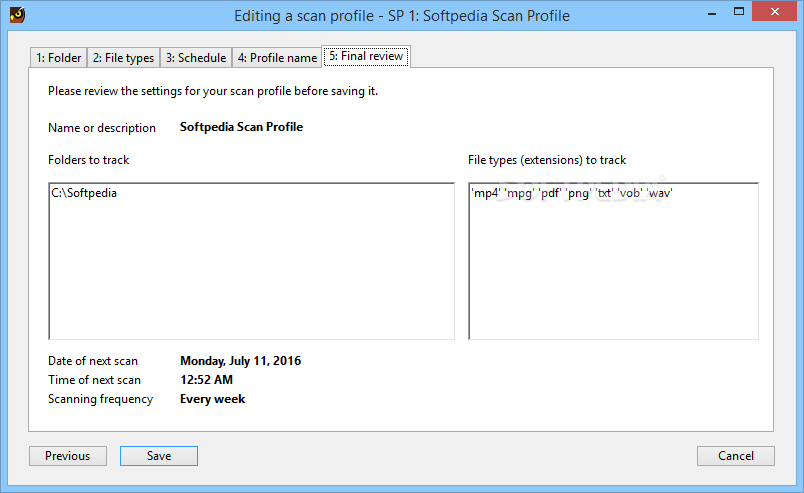This screenshot has height=493, width=804.
Task: Click inside the Folders to track list box
Action: [251, 261]
